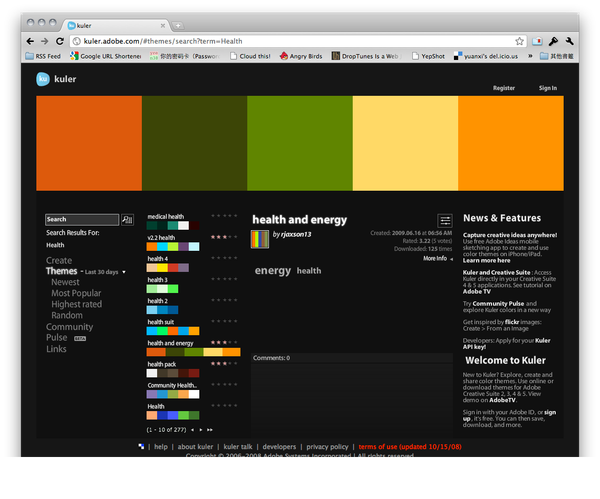The width and height of the screenshot is (600, 499).
Task: Open yuanxi's del.icio.us bookmark
Action: pos(486,56)
